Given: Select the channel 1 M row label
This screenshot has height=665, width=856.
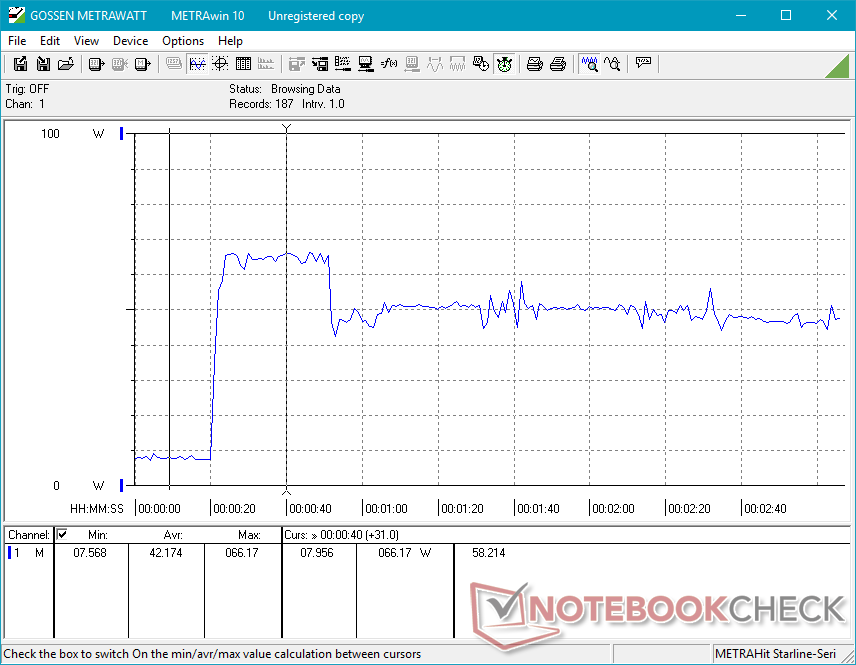Looking at the screenshot, I should (x=27, y=552).
